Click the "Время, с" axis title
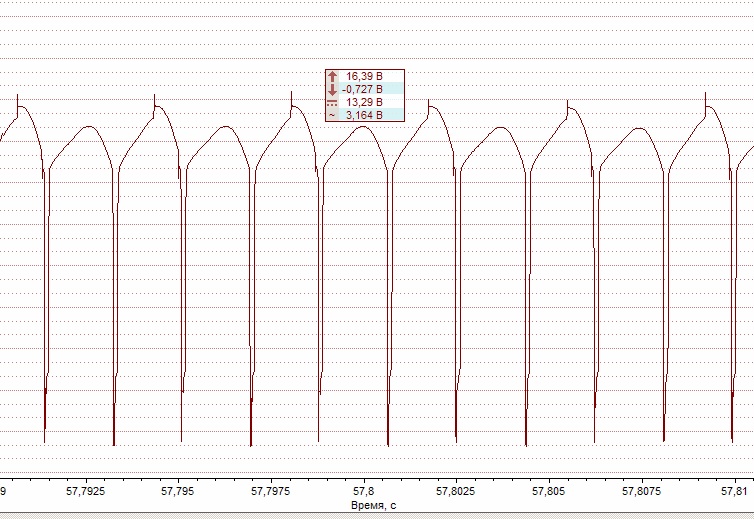The height and width of the screenshot is (519, 754). (x=375, y=507)
